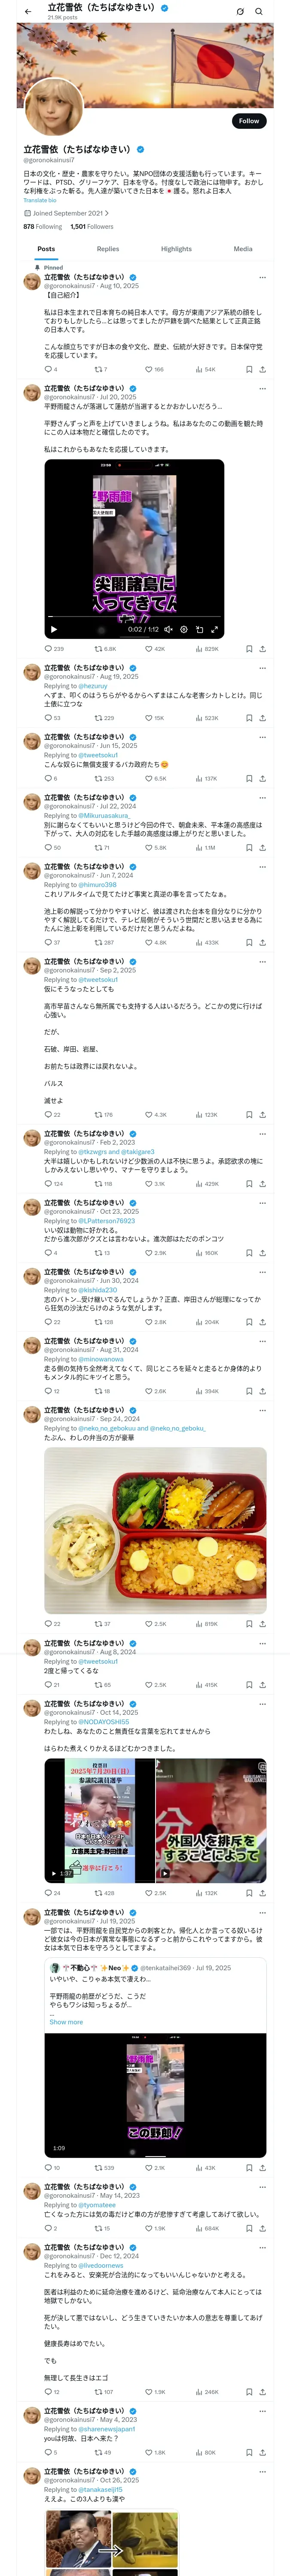The width and height of the screenshot is (290, 2576).
Task: Open settings gear on the 1:12 video
Action: click(183, 629)
